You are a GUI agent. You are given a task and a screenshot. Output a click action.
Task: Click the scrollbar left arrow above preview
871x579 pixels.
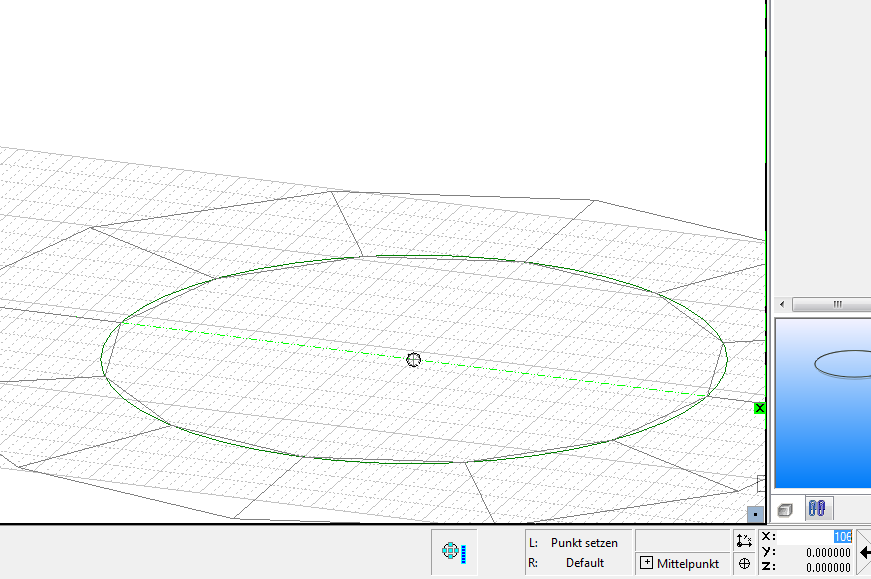[x=782, y=304]
